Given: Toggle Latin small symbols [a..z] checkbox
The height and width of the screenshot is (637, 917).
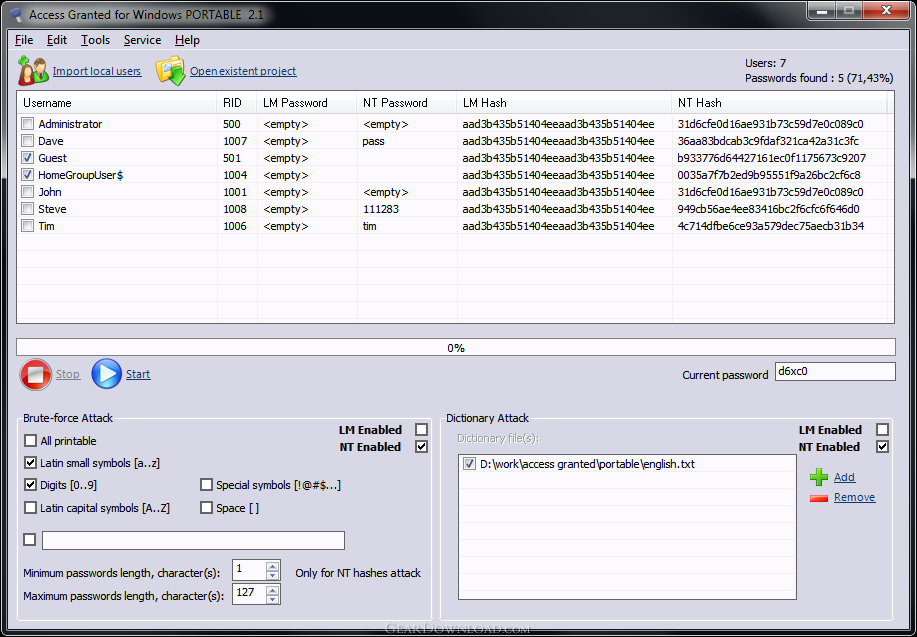Looking at the screenshot, I should click(30, 463).
